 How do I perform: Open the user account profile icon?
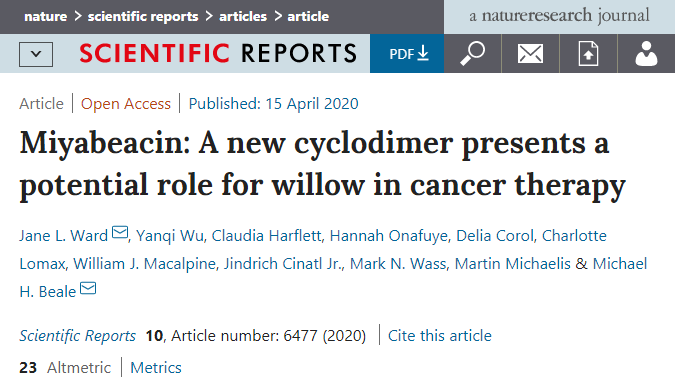tap(646, 53)
